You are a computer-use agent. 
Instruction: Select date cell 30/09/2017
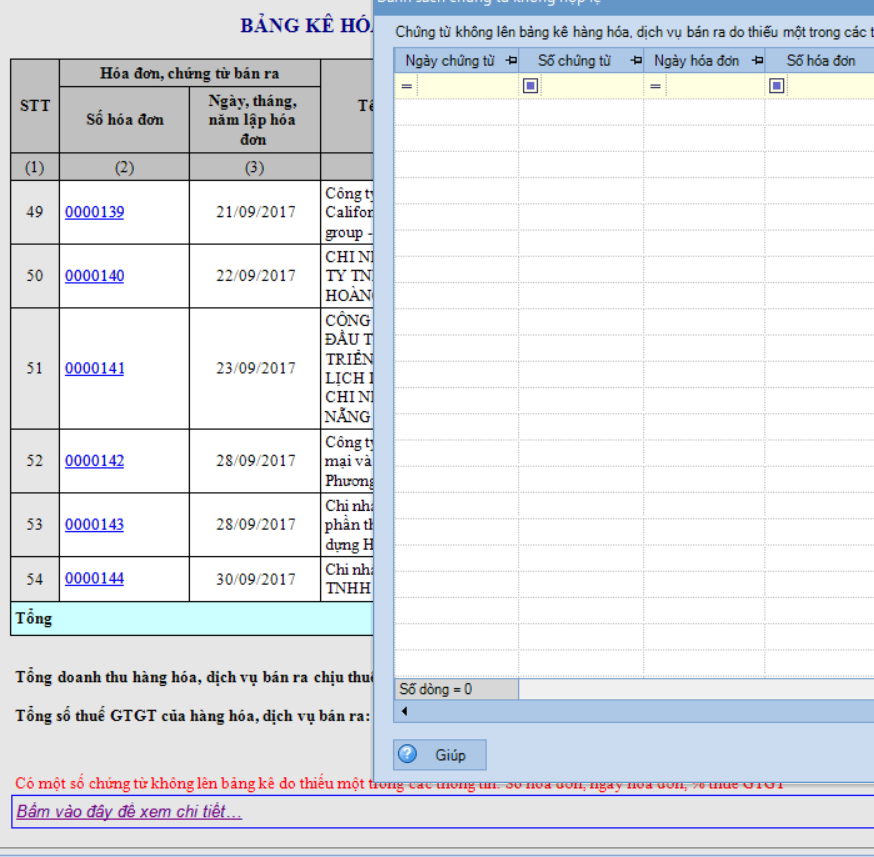pos(255,579)
